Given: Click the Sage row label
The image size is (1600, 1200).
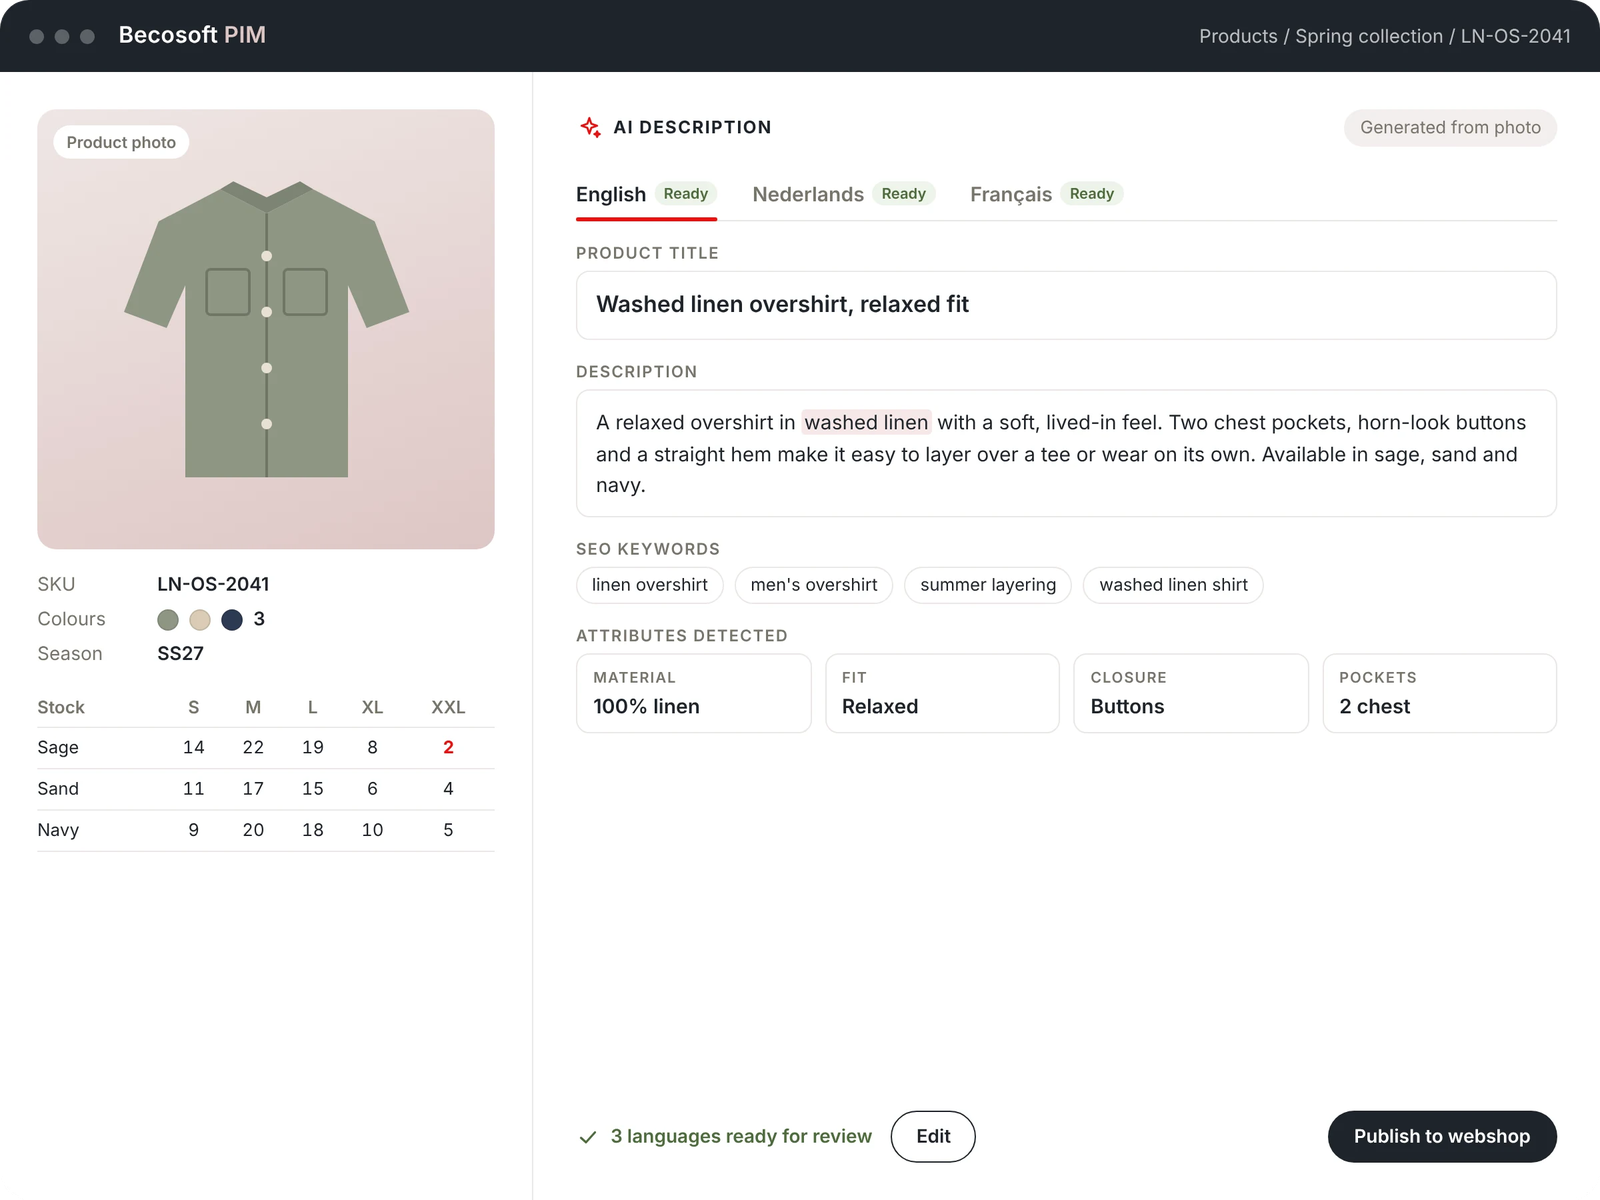Looking at the screenshot, I should (x=58, y=748).
